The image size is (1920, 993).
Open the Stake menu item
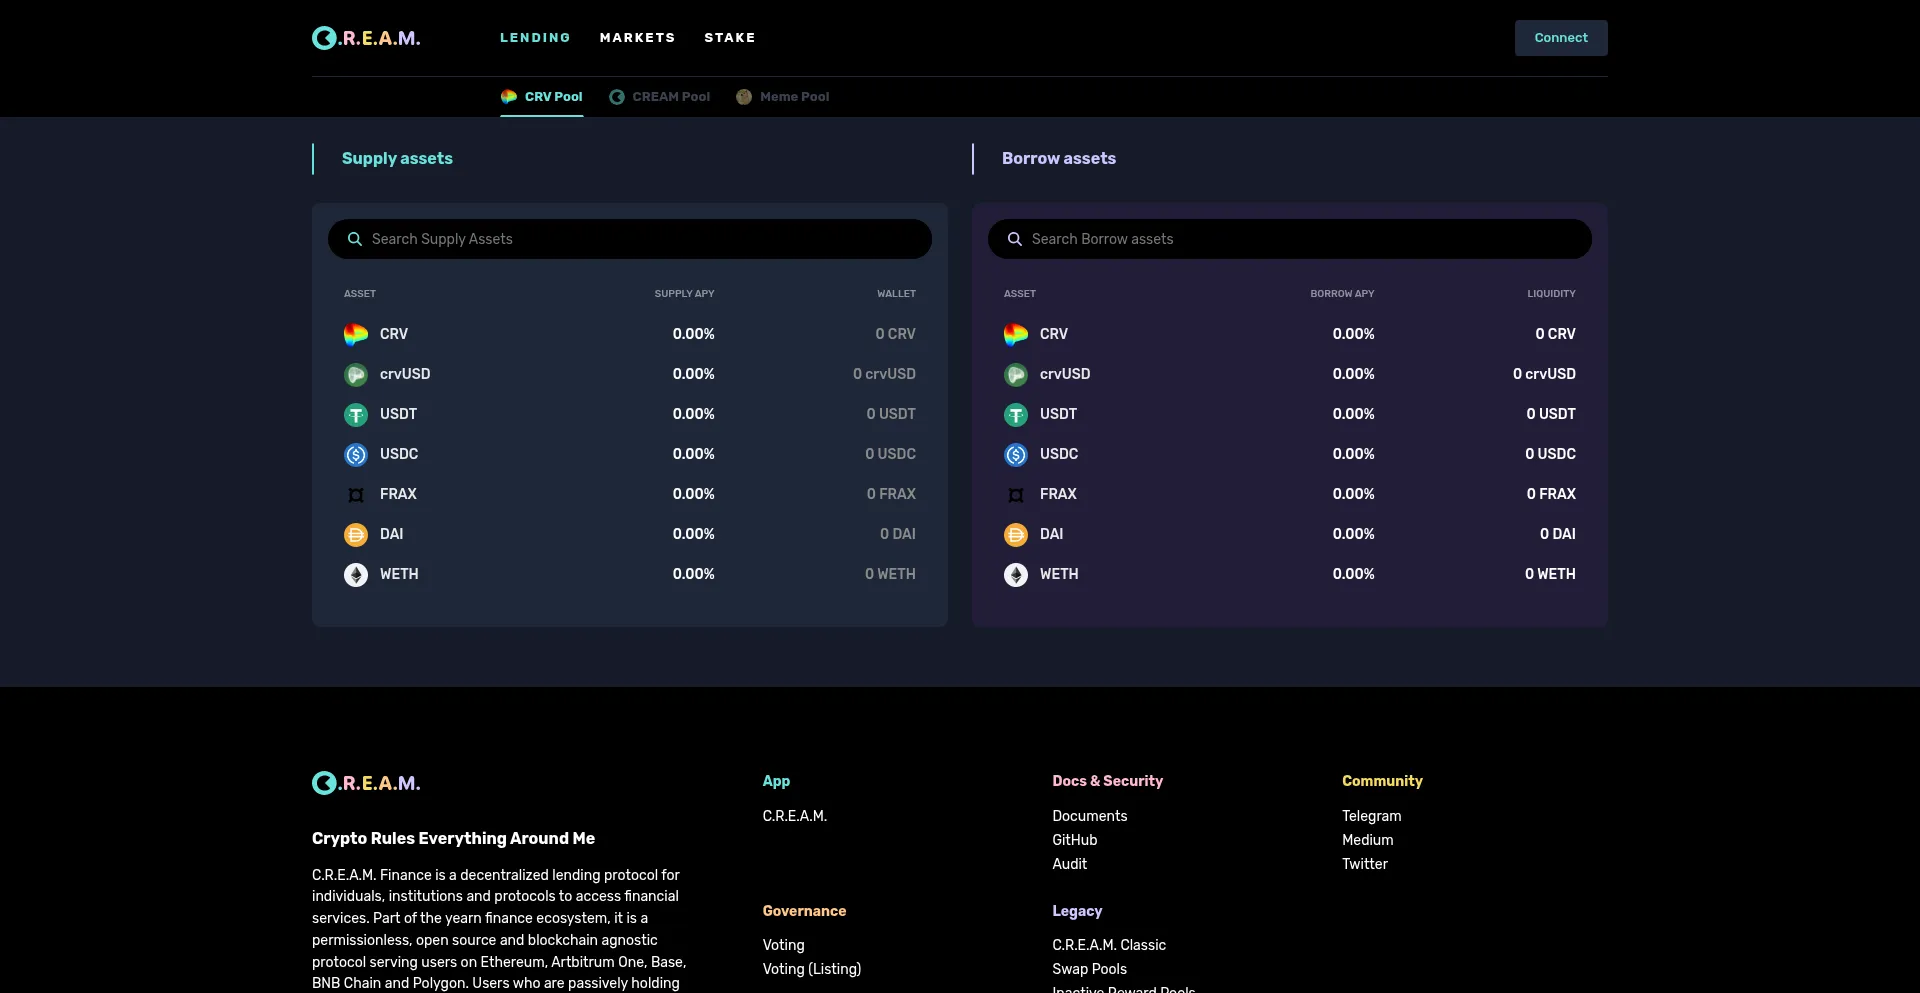click(x=730, y=38)
